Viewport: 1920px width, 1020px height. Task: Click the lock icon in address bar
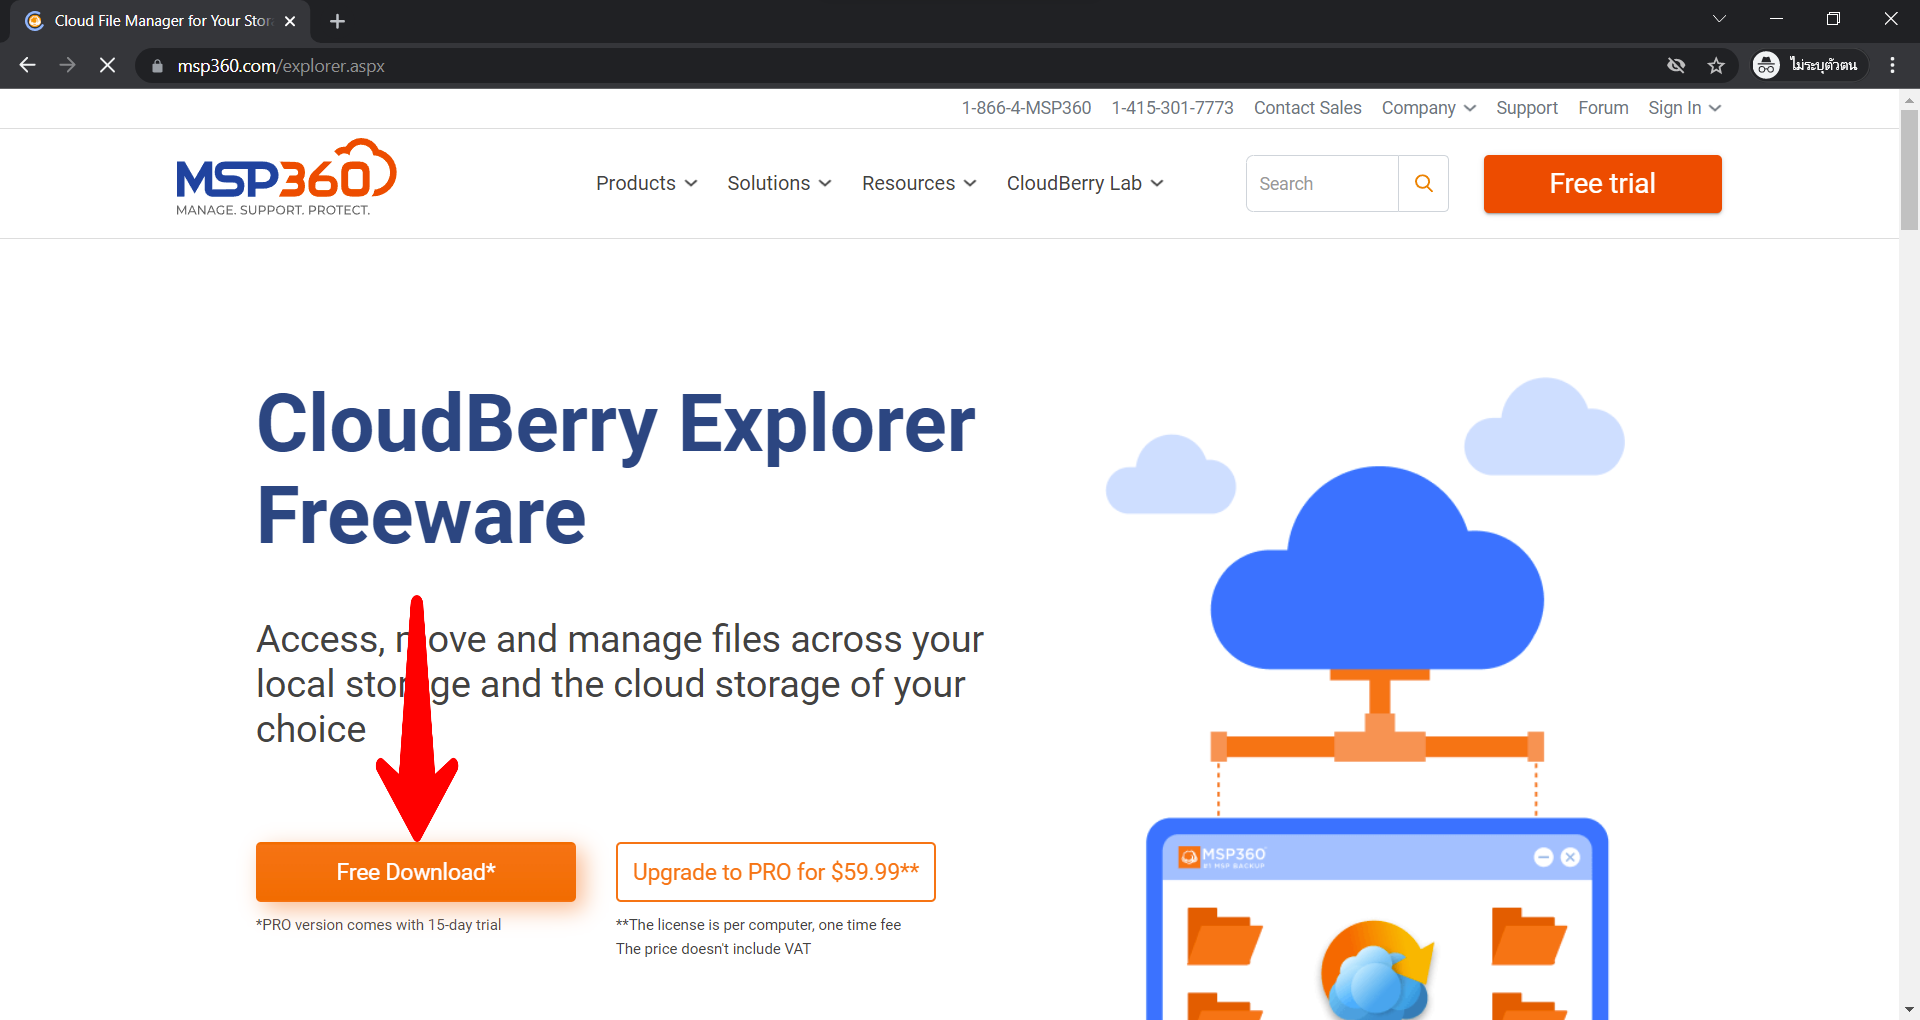(157, 66)
